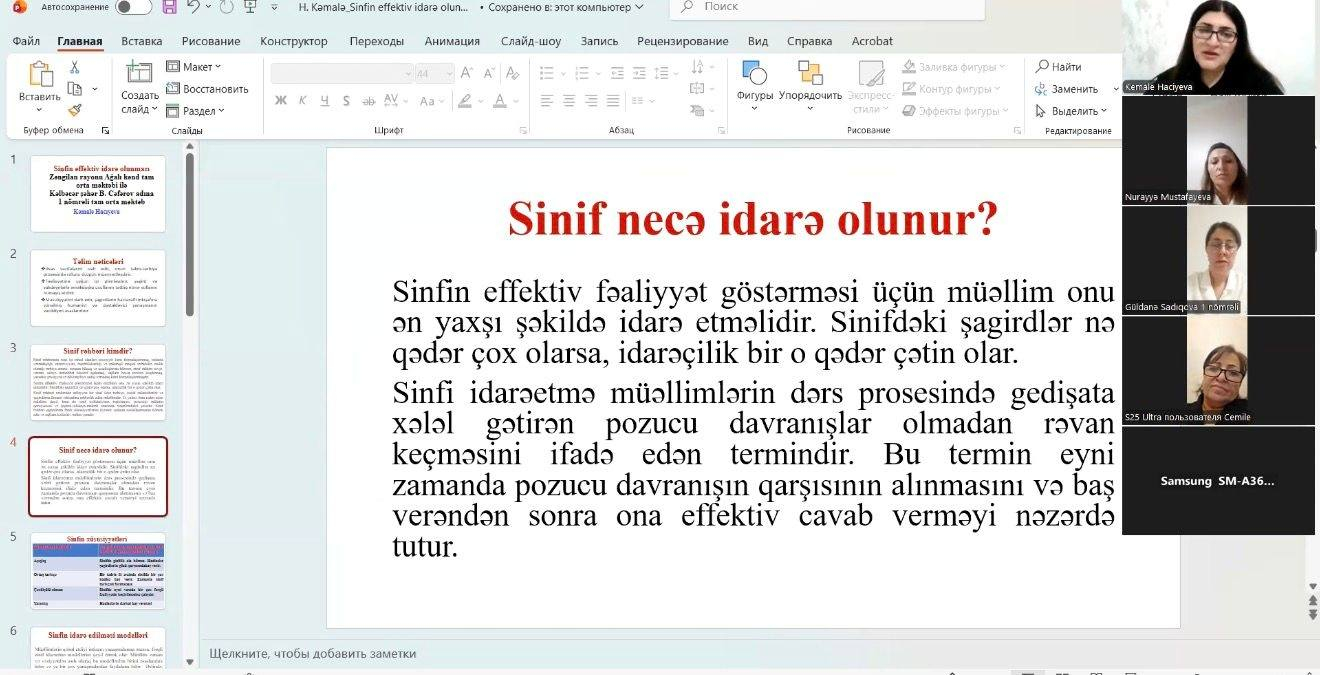Select the Format Painter tool
The width and height of the screenshot is (1320, 675).
75,111
